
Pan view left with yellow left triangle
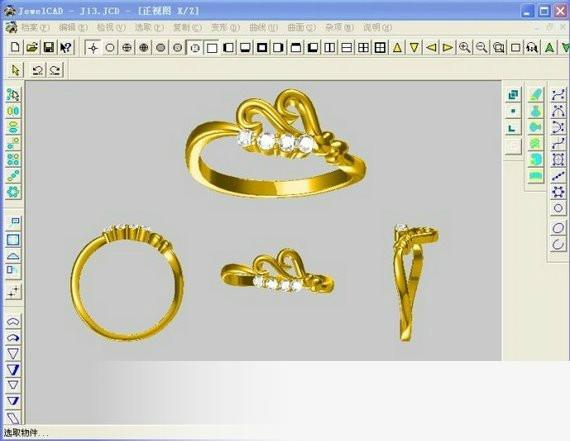point(431,48)
